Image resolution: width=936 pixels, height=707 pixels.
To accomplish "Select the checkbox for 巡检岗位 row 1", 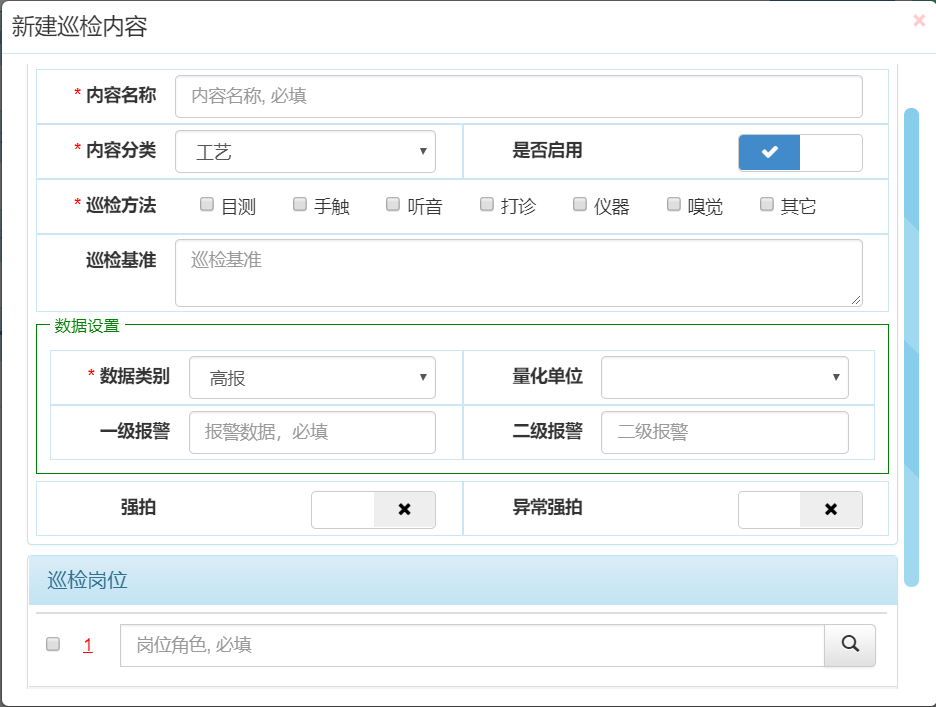I will coord(53,644).
